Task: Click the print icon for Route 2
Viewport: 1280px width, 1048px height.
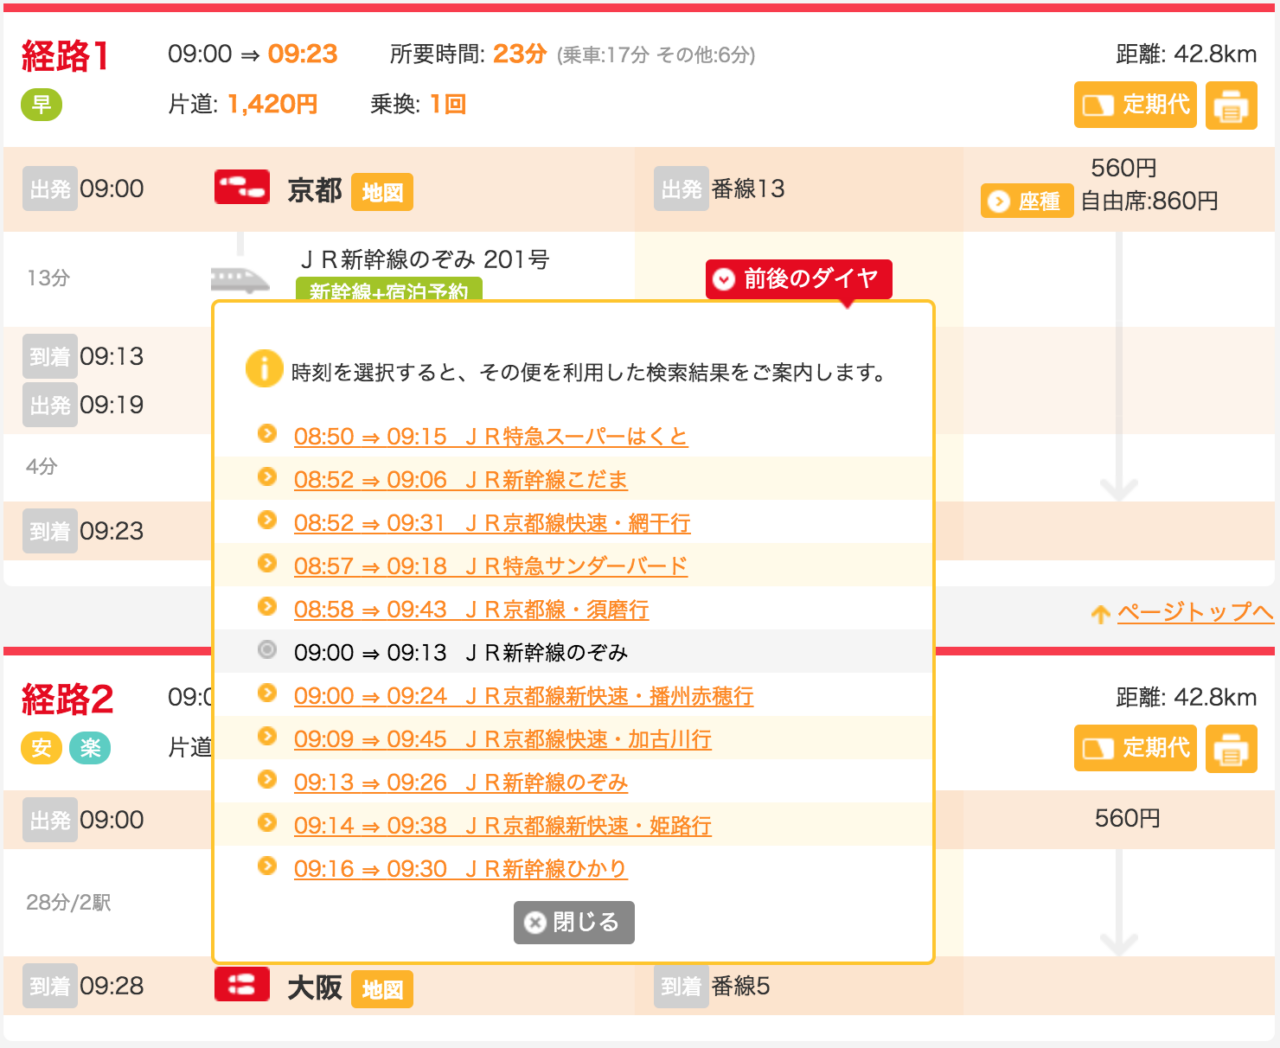Action: coord(1231,749)
